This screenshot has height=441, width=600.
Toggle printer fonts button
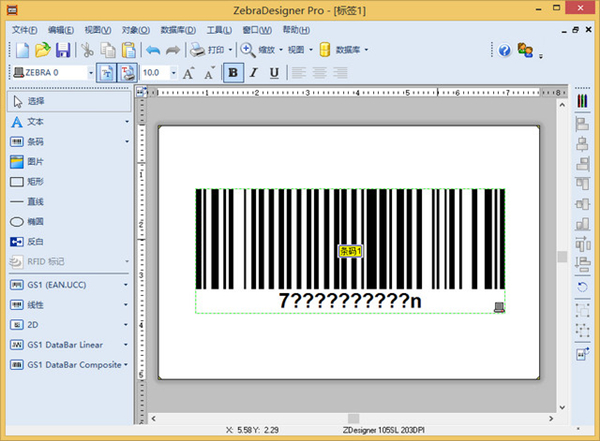pyautogui.click(x=127, y=73)
